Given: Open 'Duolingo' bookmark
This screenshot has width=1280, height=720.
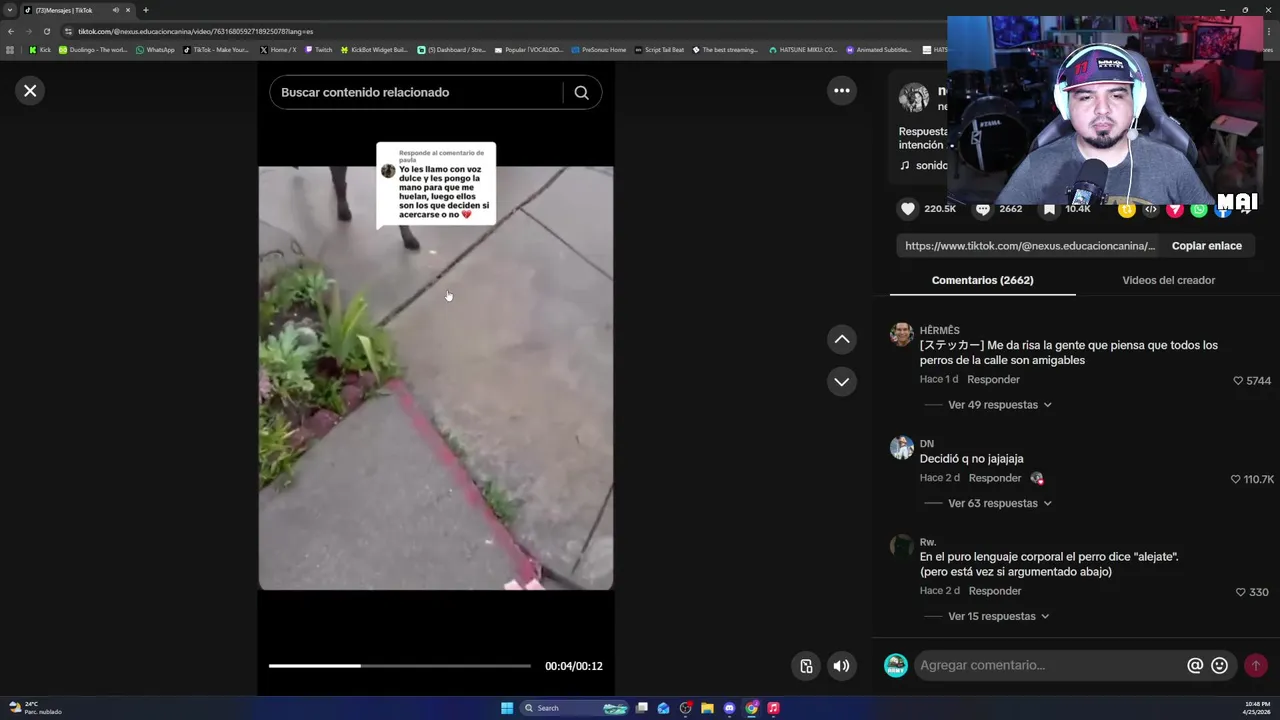Looking at the screenshot, I should point(93,49).
